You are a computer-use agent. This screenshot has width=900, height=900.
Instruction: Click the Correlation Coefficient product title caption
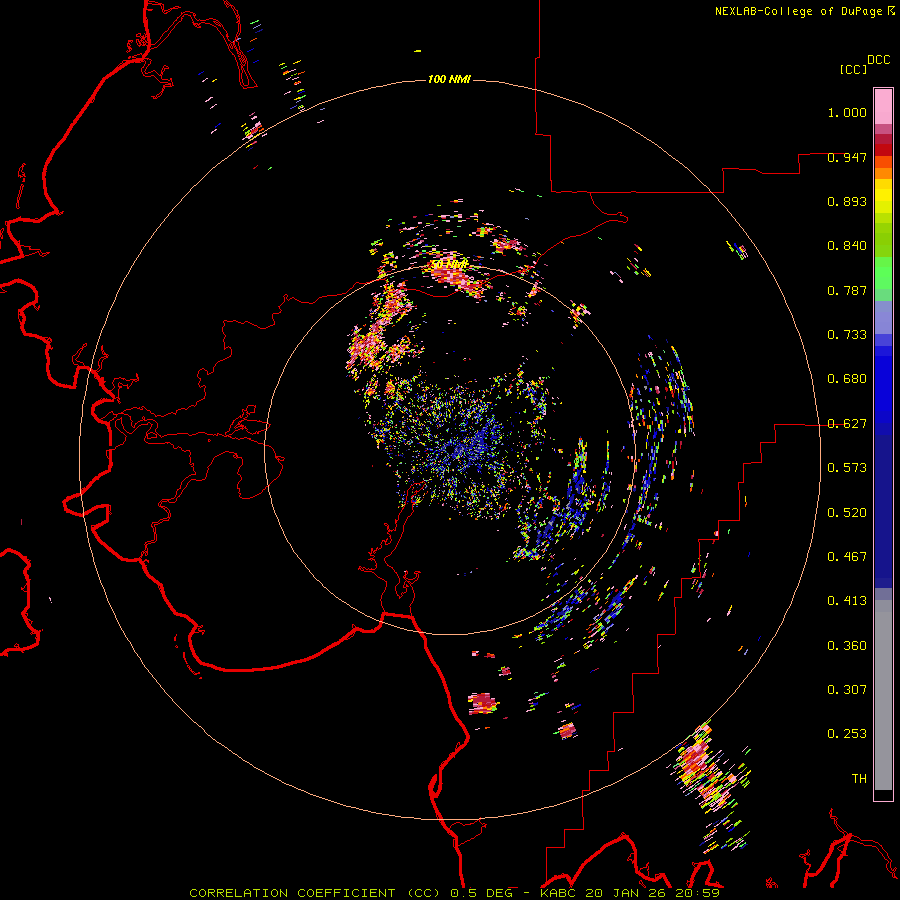pyautogui.click(x=454, y=893)
